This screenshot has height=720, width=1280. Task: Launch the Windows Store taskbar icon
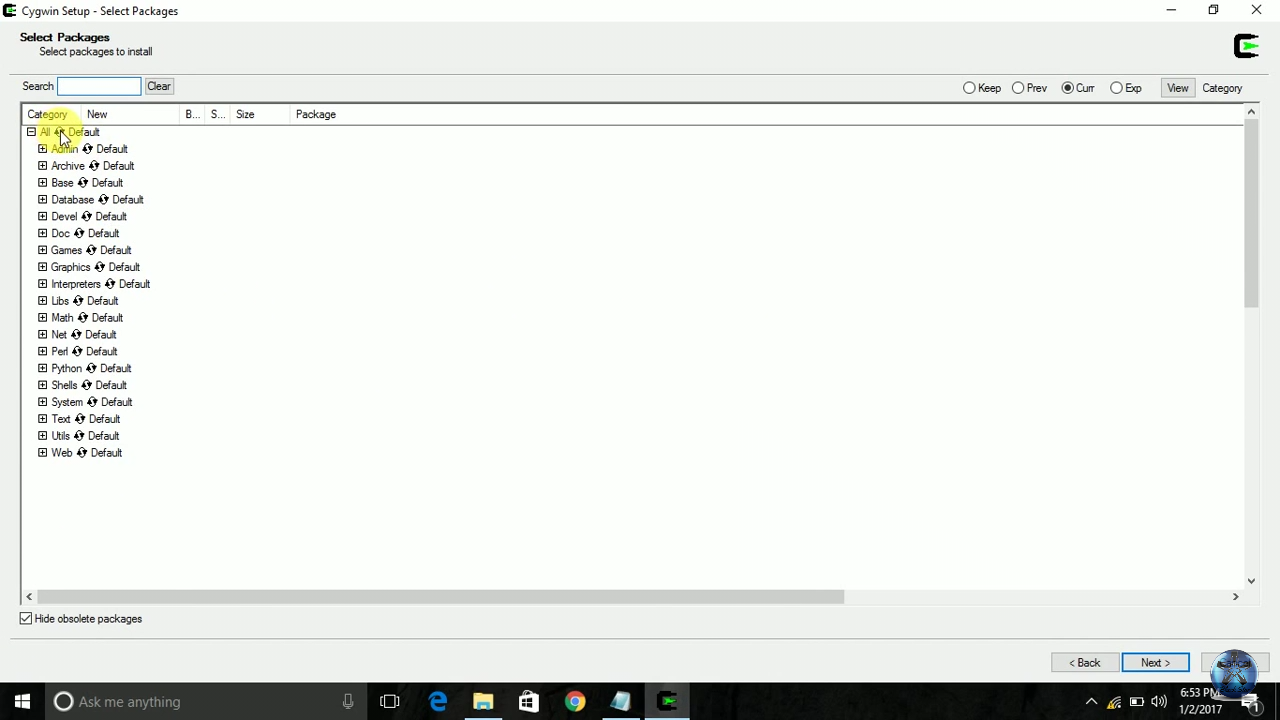pos(529,702)
